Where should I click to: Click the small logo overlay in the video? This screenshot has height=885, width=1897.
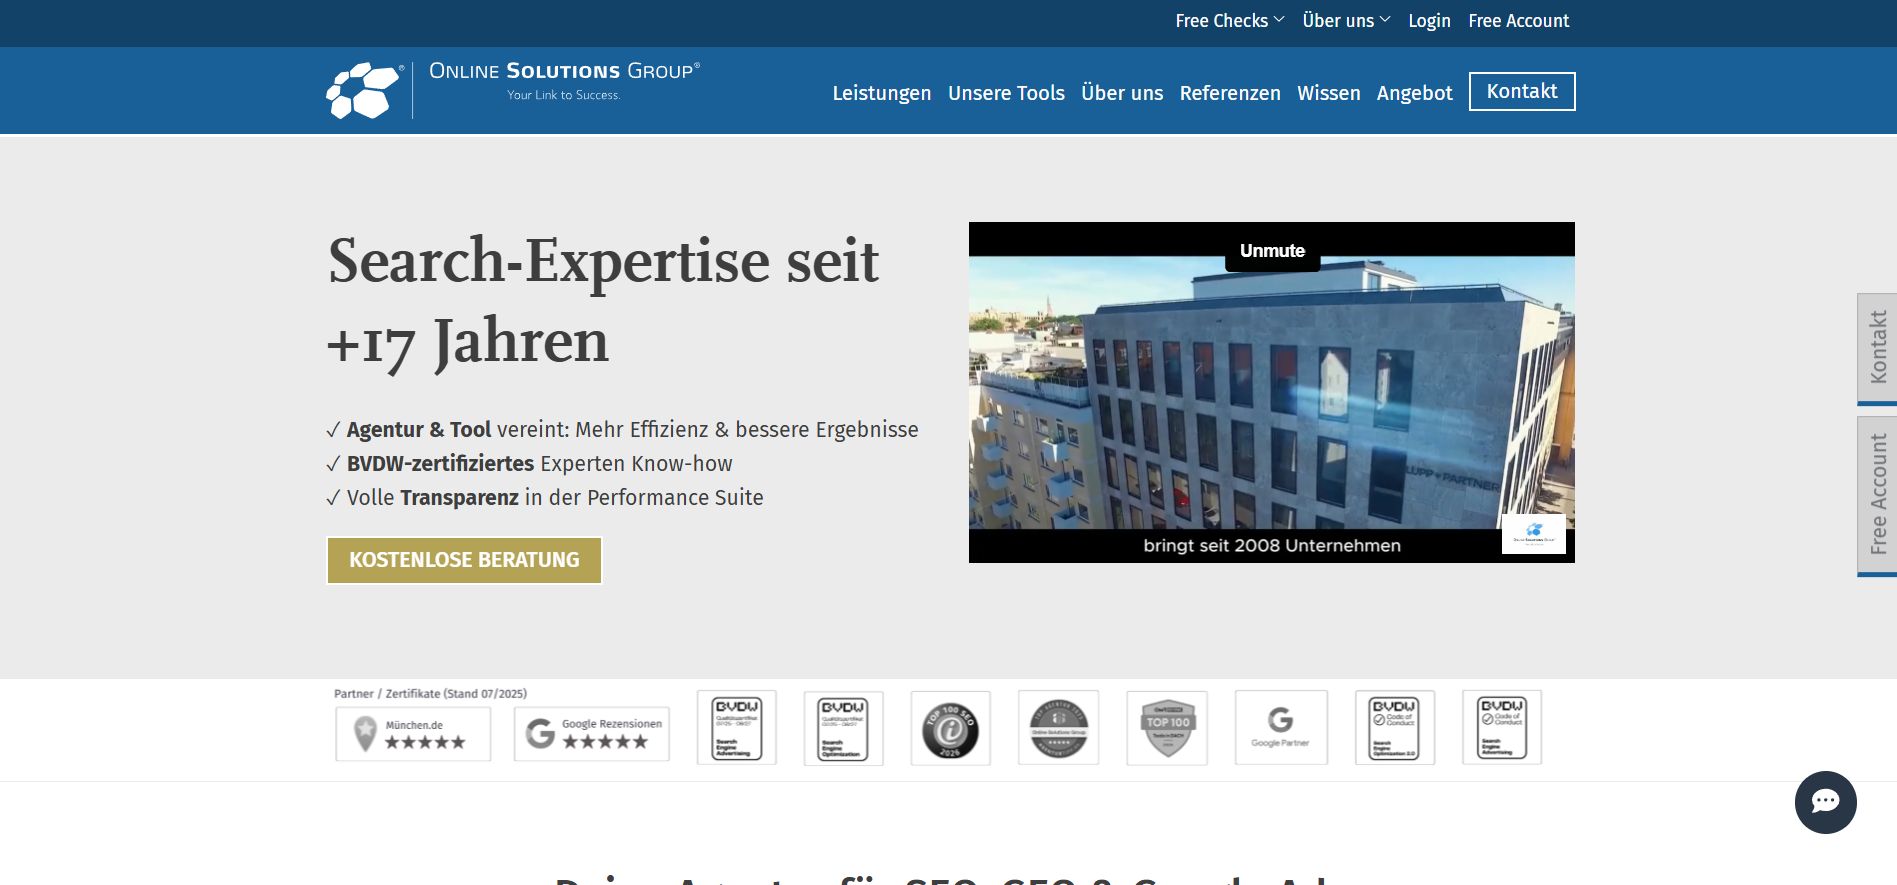pyautogui.click(x=1534, y=534)
